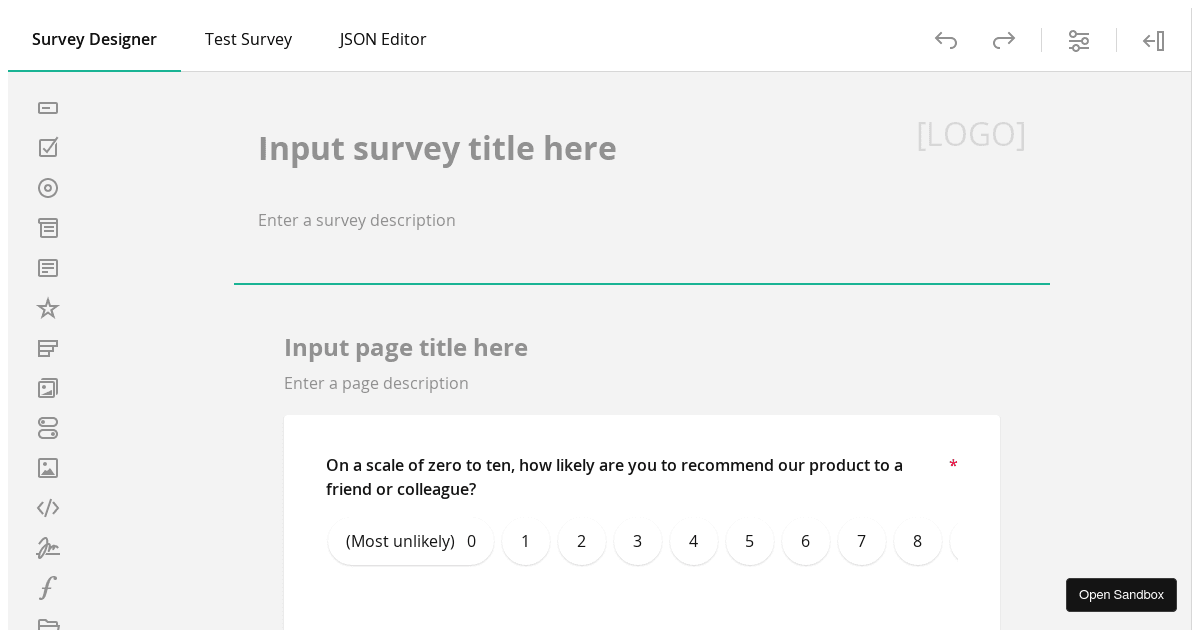Add a Signature Pad question from toolbox
The height and width of the screenshot is (630, 1200).
(48, 548)
